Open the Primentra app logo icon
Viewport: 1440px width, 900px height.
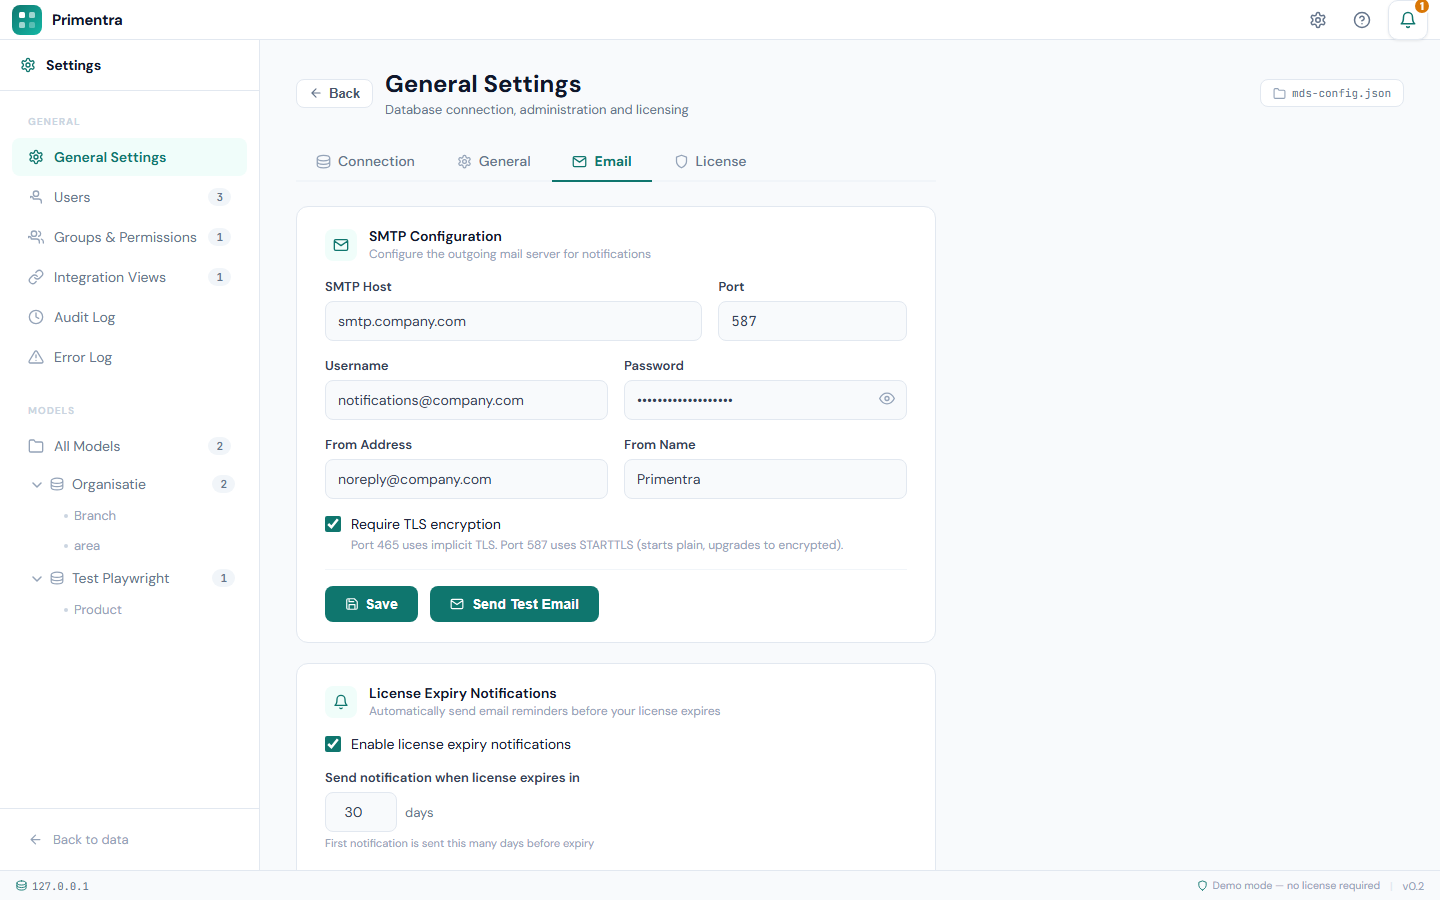click(26, 19)
